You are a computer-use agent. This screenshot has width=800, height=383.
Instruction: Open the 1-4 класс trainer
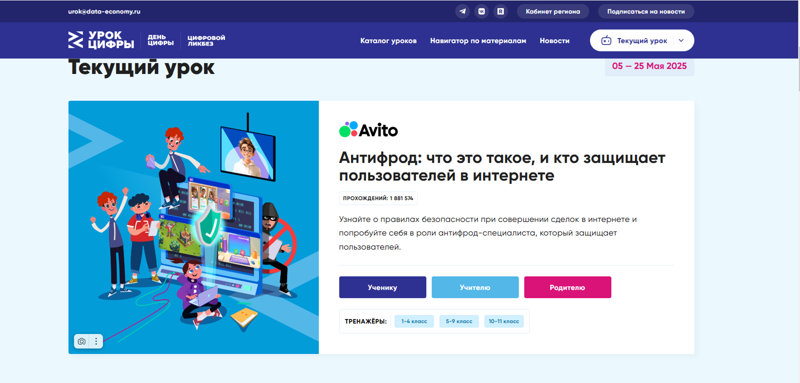click(x=414, y=321)
